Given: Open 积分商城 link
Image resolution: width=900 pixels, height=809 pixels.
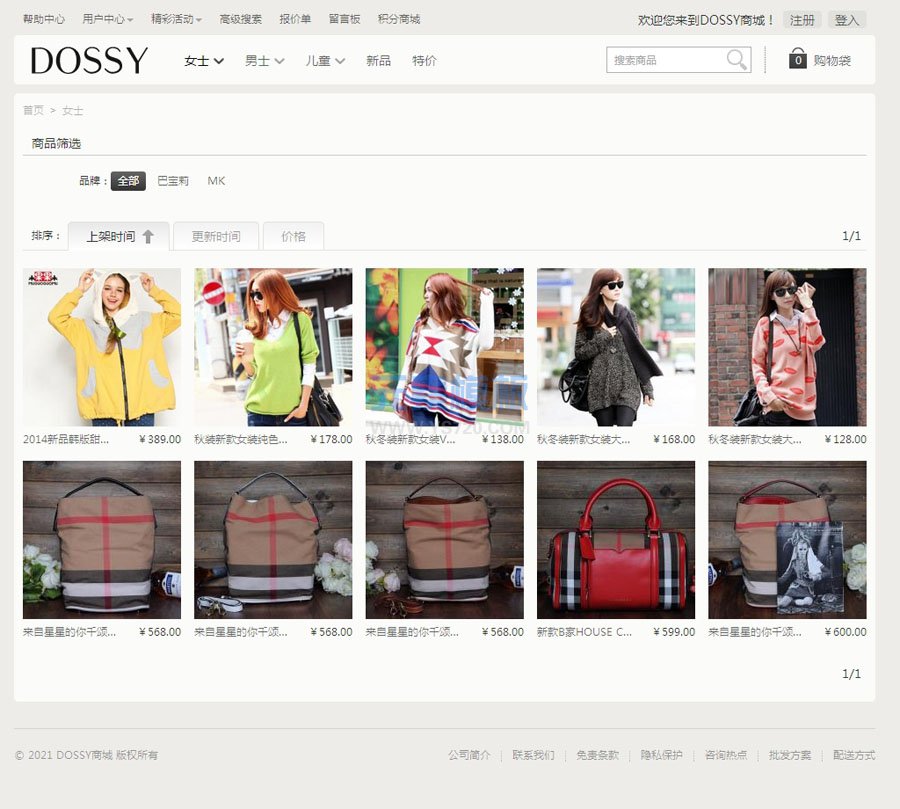Looking at the screenshot, I should (x=399, y=19).
